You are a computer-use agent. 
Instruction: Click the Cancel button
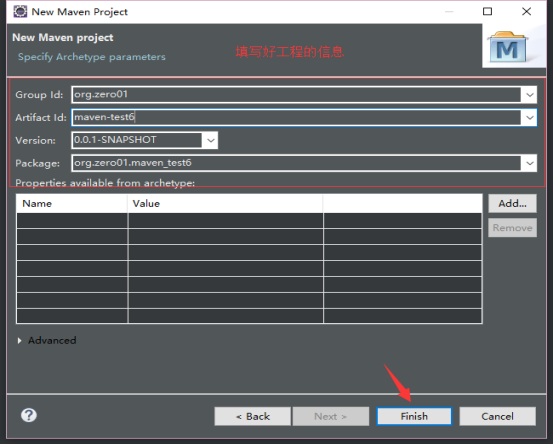click(x=497, y=416)
